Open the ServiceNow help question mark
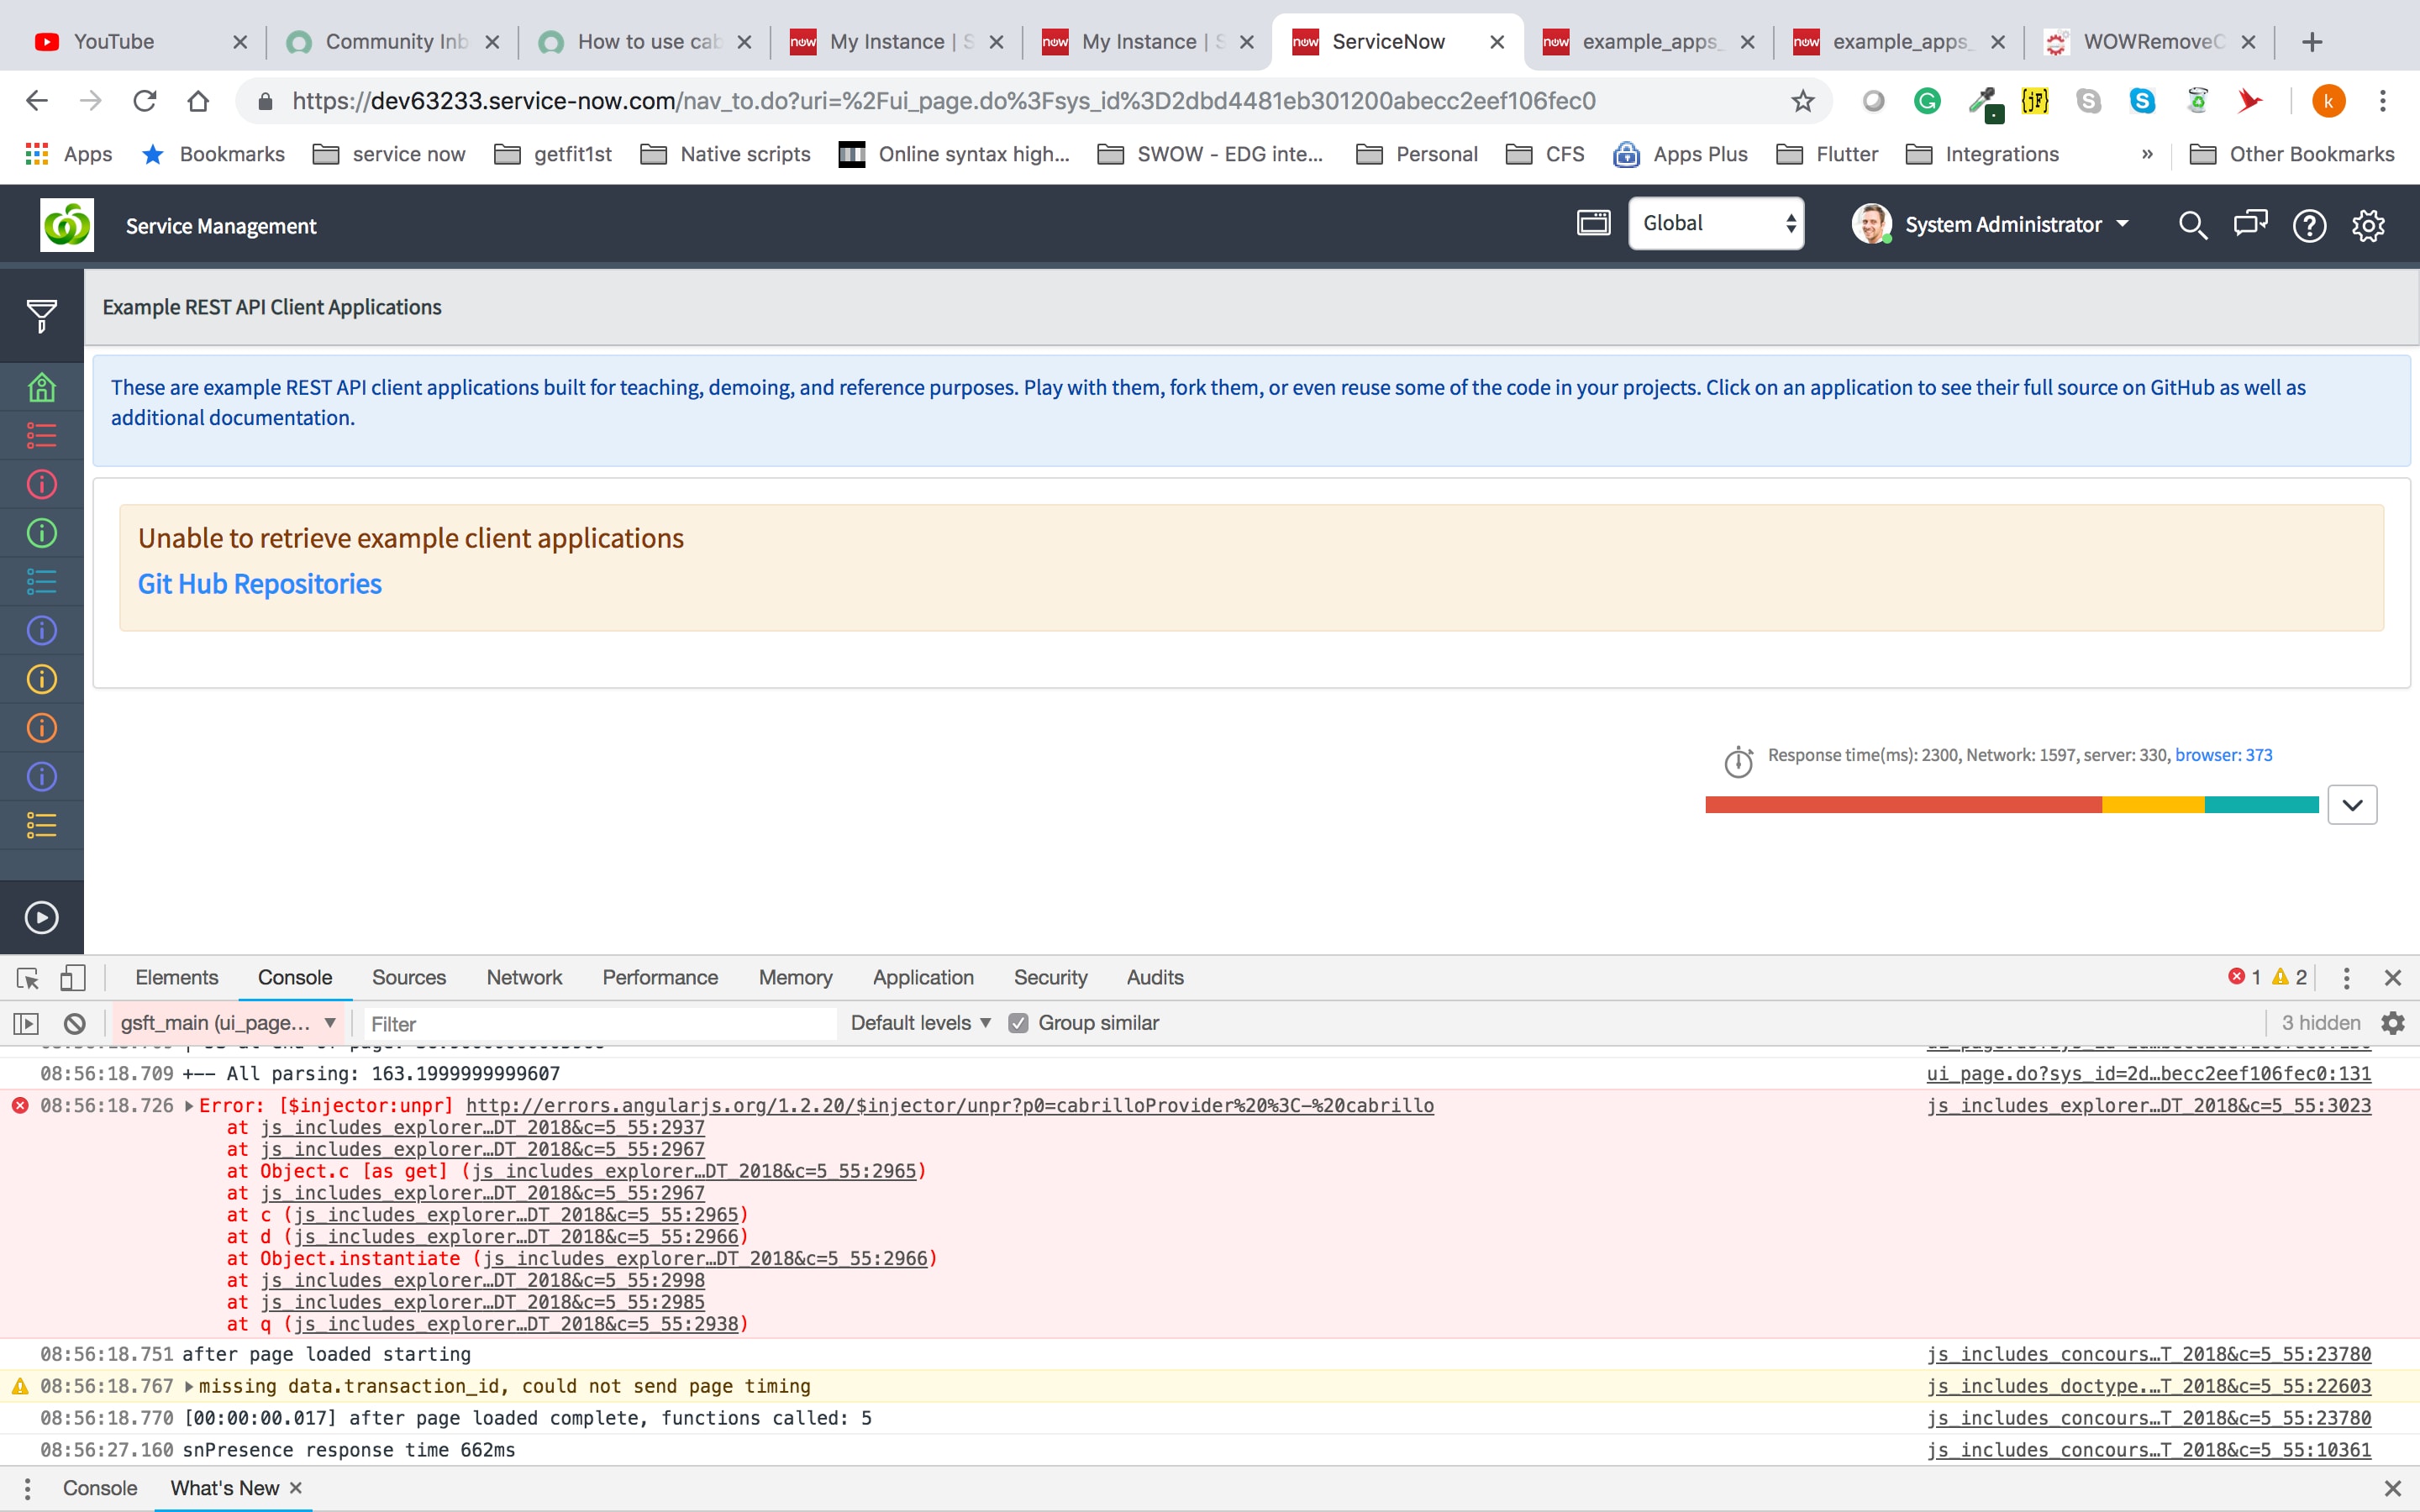The image size is (2420, 1512). (2309, 225)
